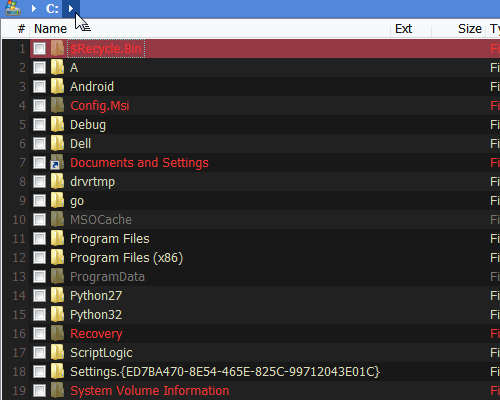
Task: Check the box for $Recycle.Bin
Action: (x=39, y=49)
